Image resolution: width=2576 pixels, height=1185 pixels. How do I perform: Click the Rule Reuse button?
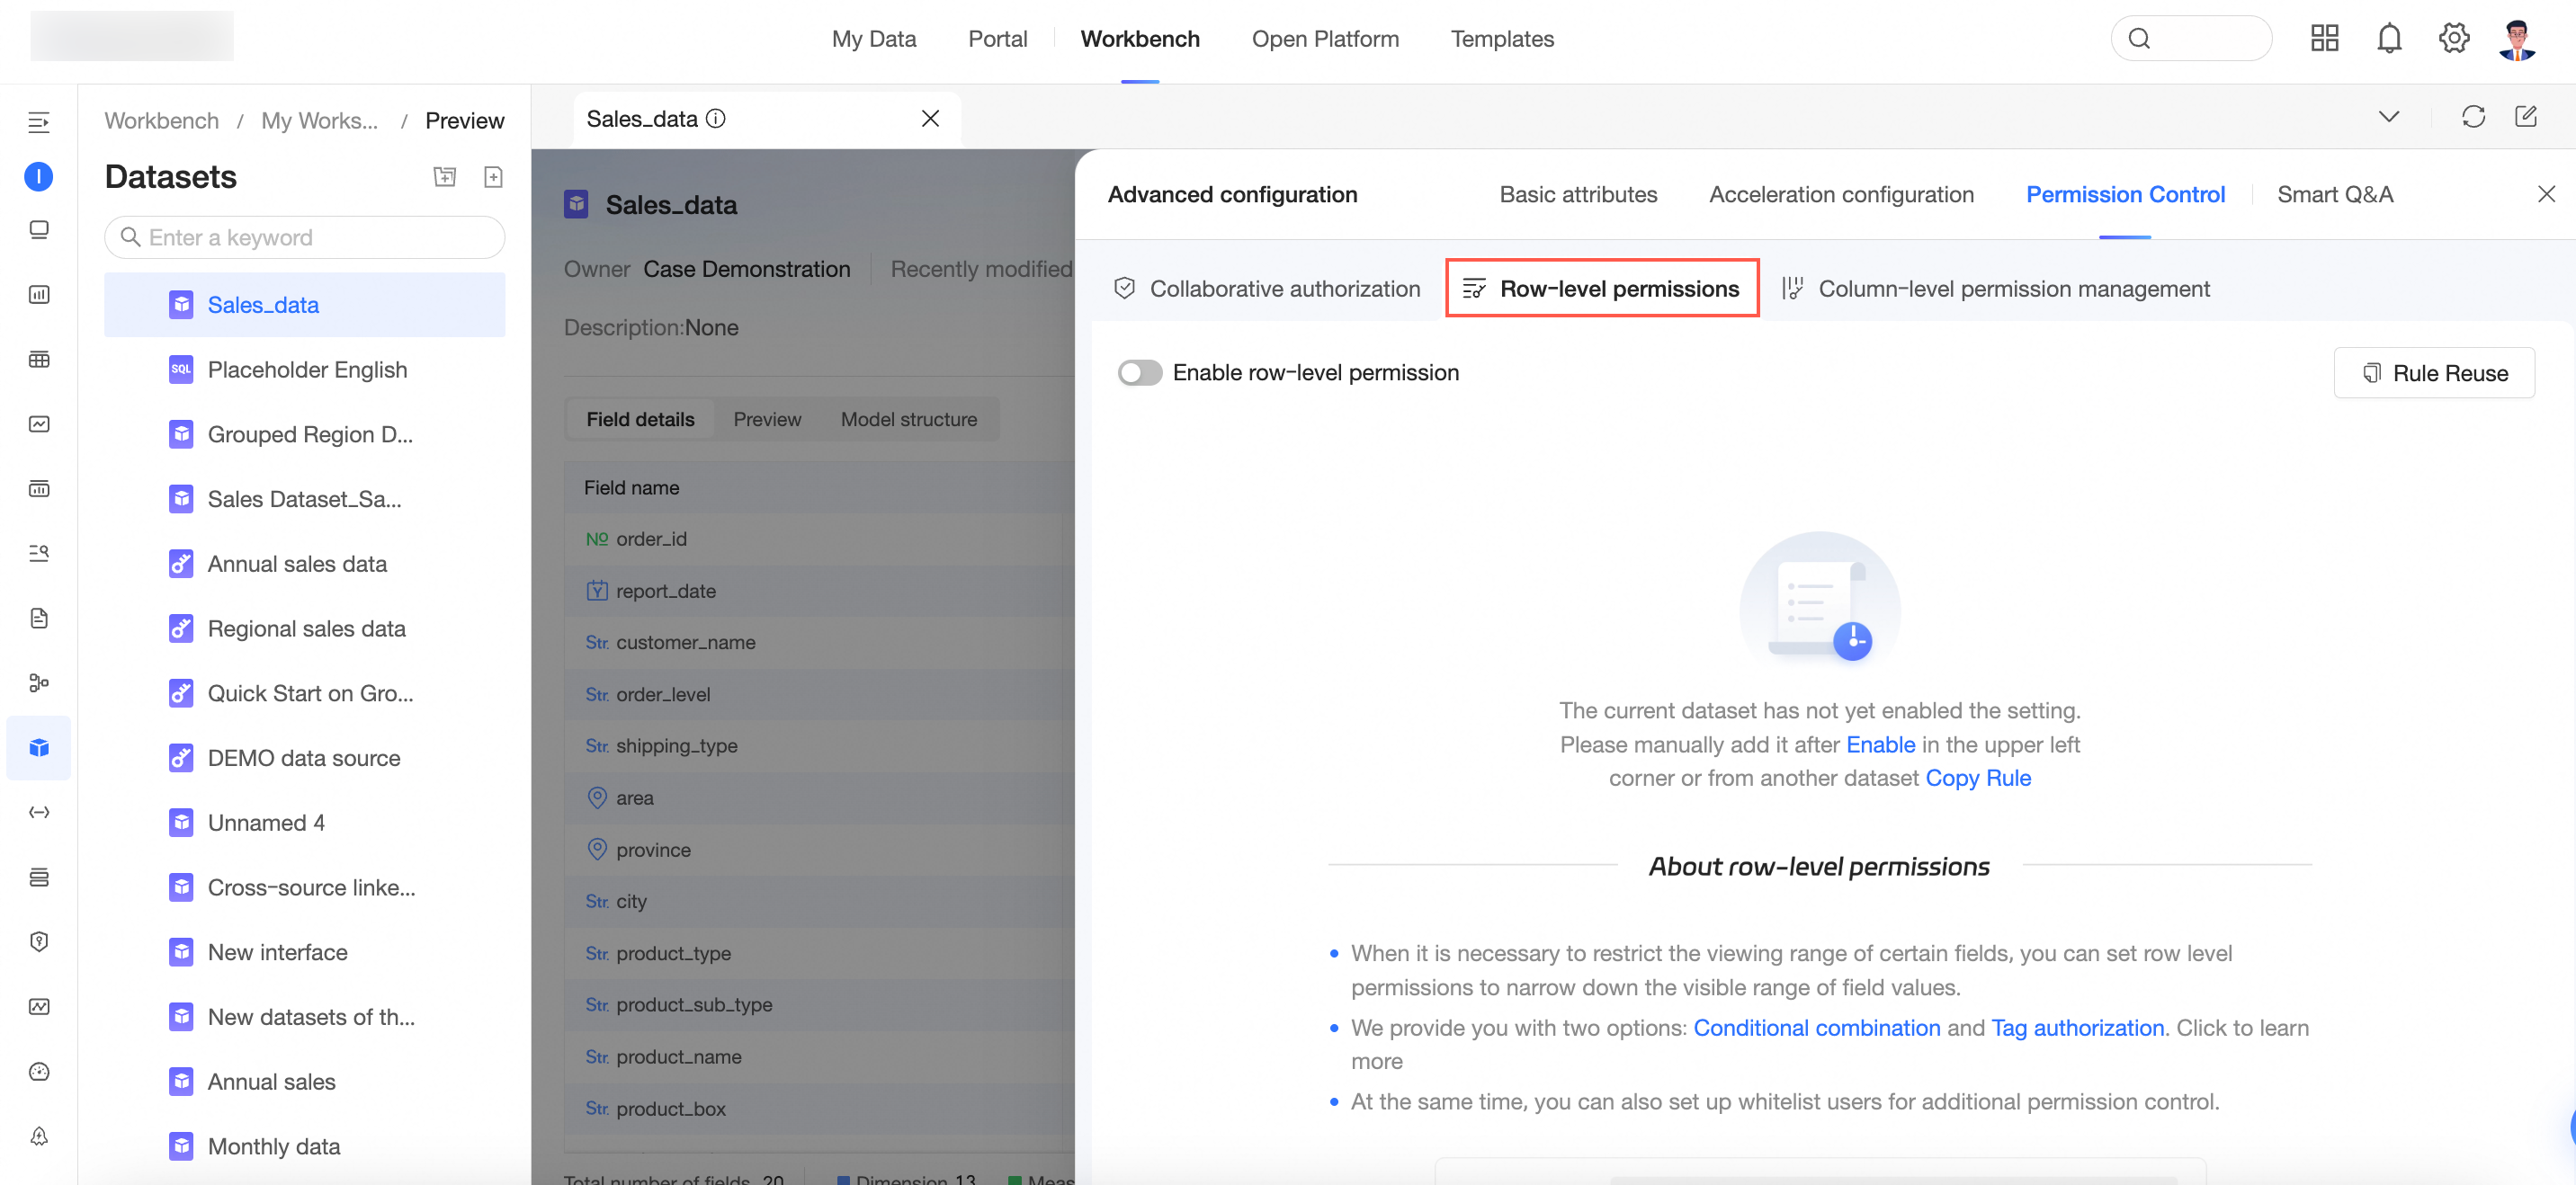pos(2434,373)
